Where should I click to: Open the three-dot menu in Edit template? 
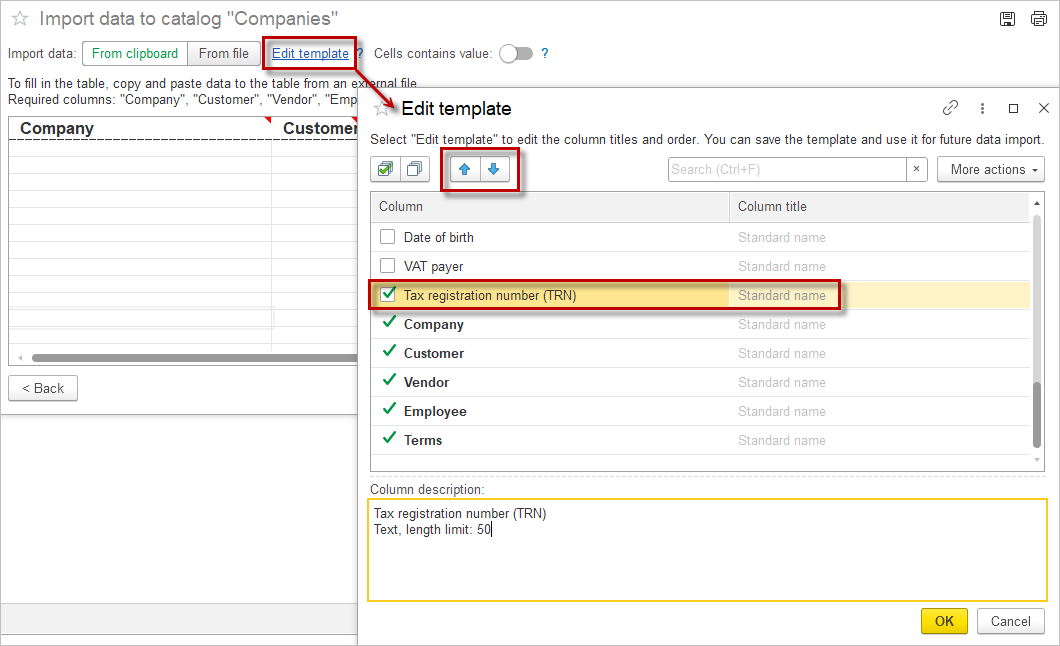[982, 108]
